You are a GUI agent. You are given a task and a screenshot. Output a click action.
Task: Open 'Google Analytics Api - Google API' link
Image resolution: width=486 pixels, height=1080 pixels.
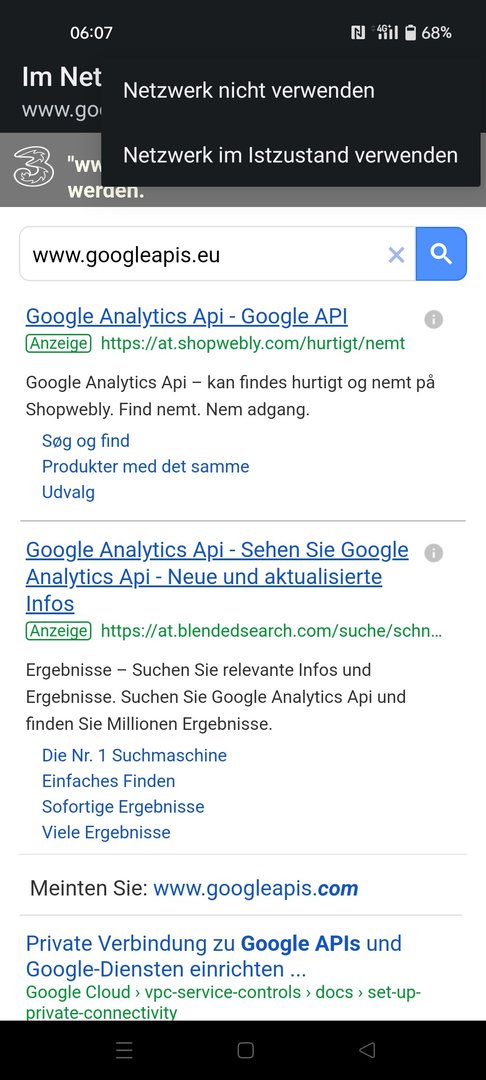pos(187,316)
